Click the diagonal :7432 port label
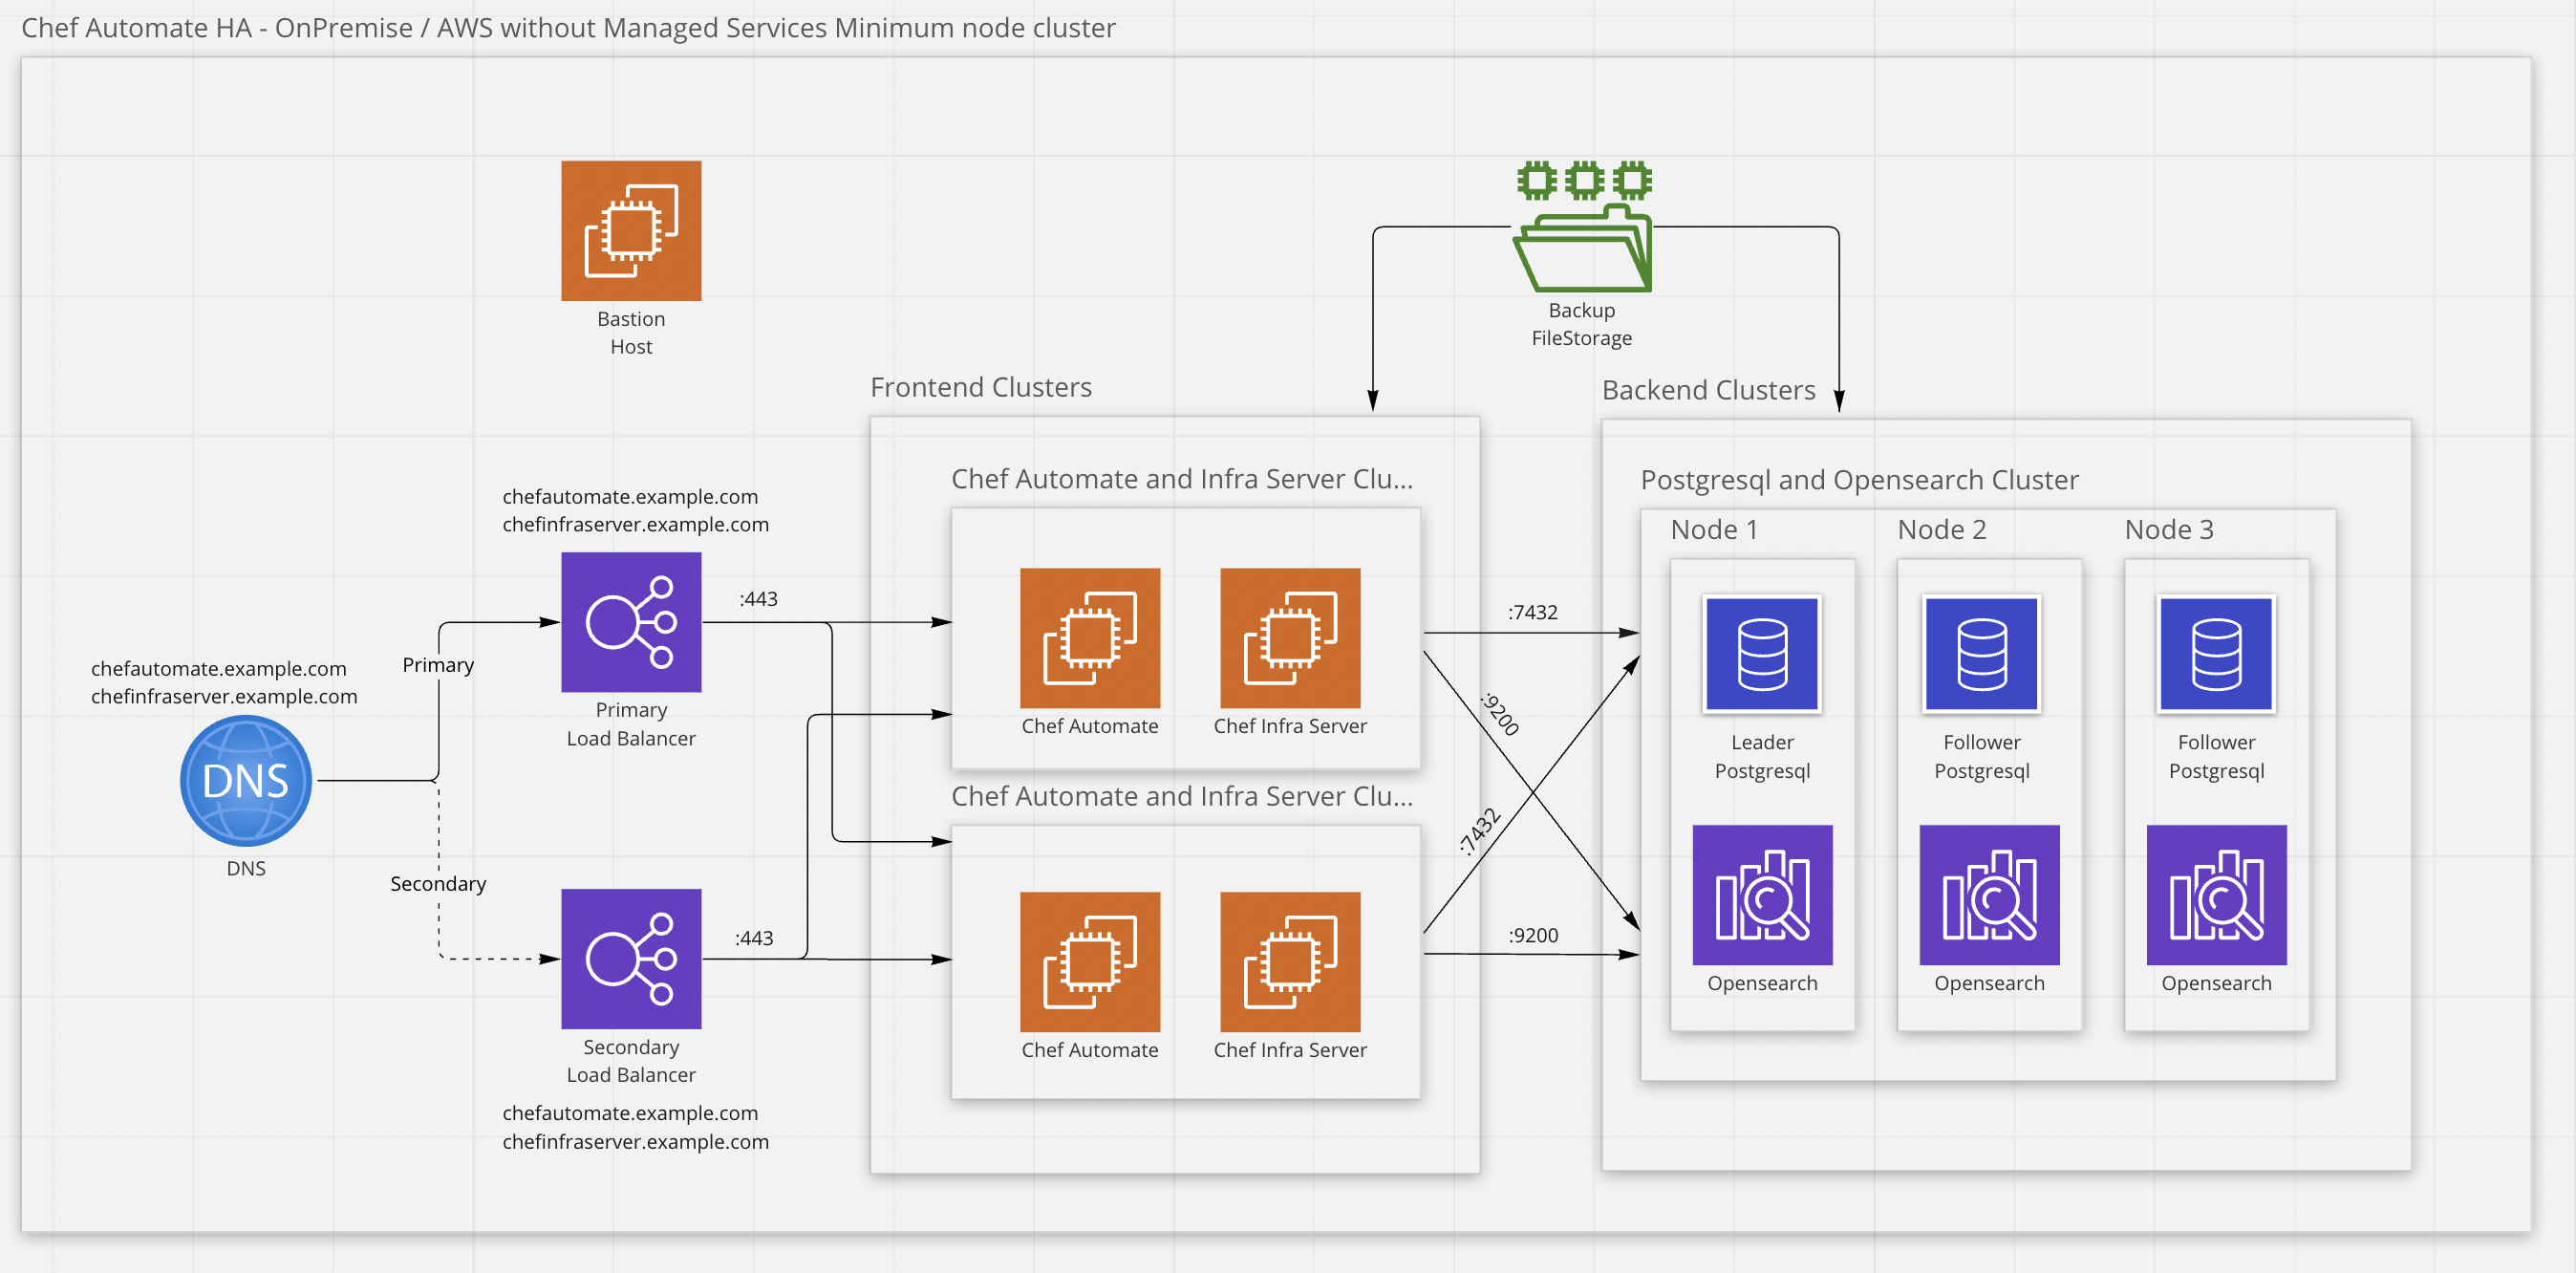The width and height of the screenshot is (2576, 1273). [x=1479, y=832]
